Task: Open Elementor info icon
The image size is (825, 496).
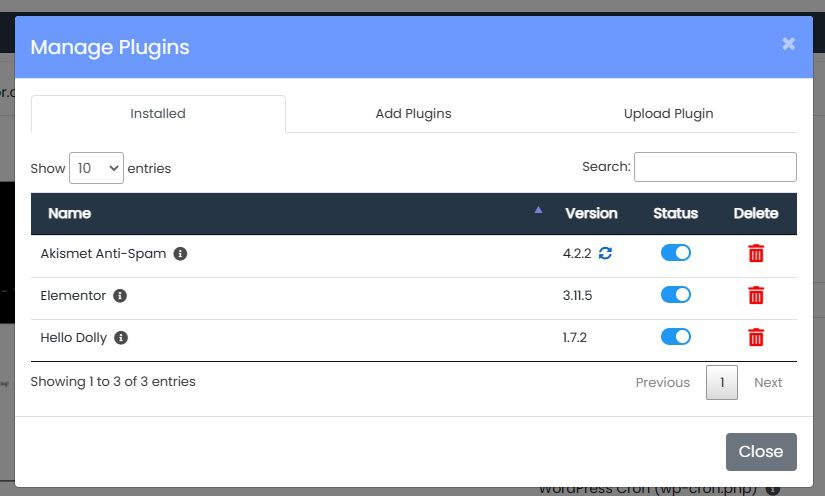Action: (120, 296)
